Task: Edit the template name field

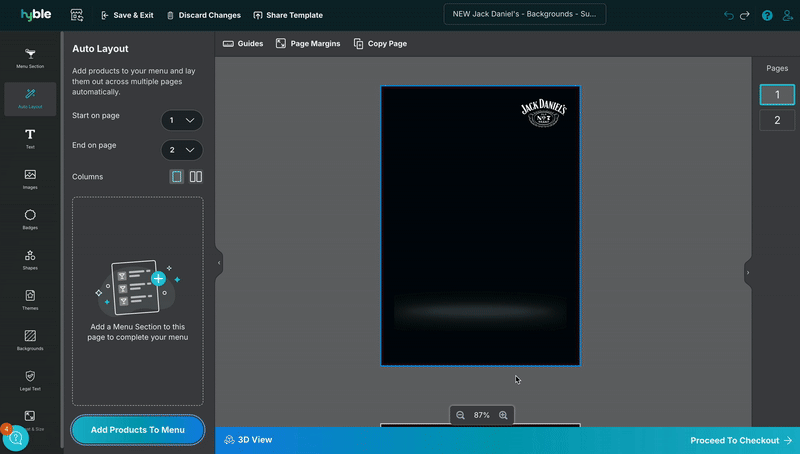Action: coord(525,14)
